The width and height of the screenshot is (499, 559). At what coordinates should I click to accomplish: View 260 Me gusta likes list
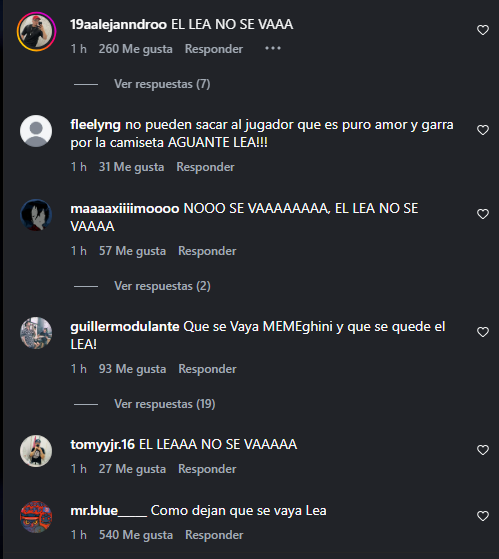(x=135, y=49)
